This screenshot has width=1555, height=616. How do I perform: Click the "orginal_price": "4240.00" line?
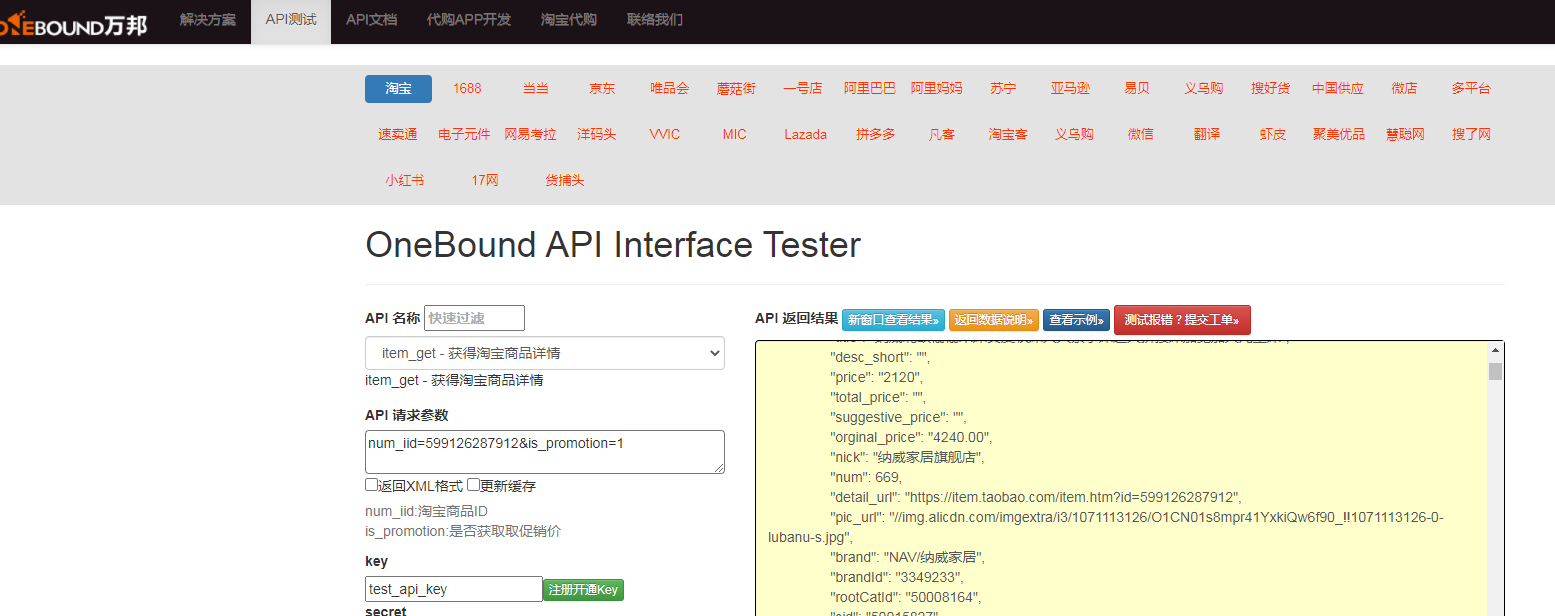(911, 437)
